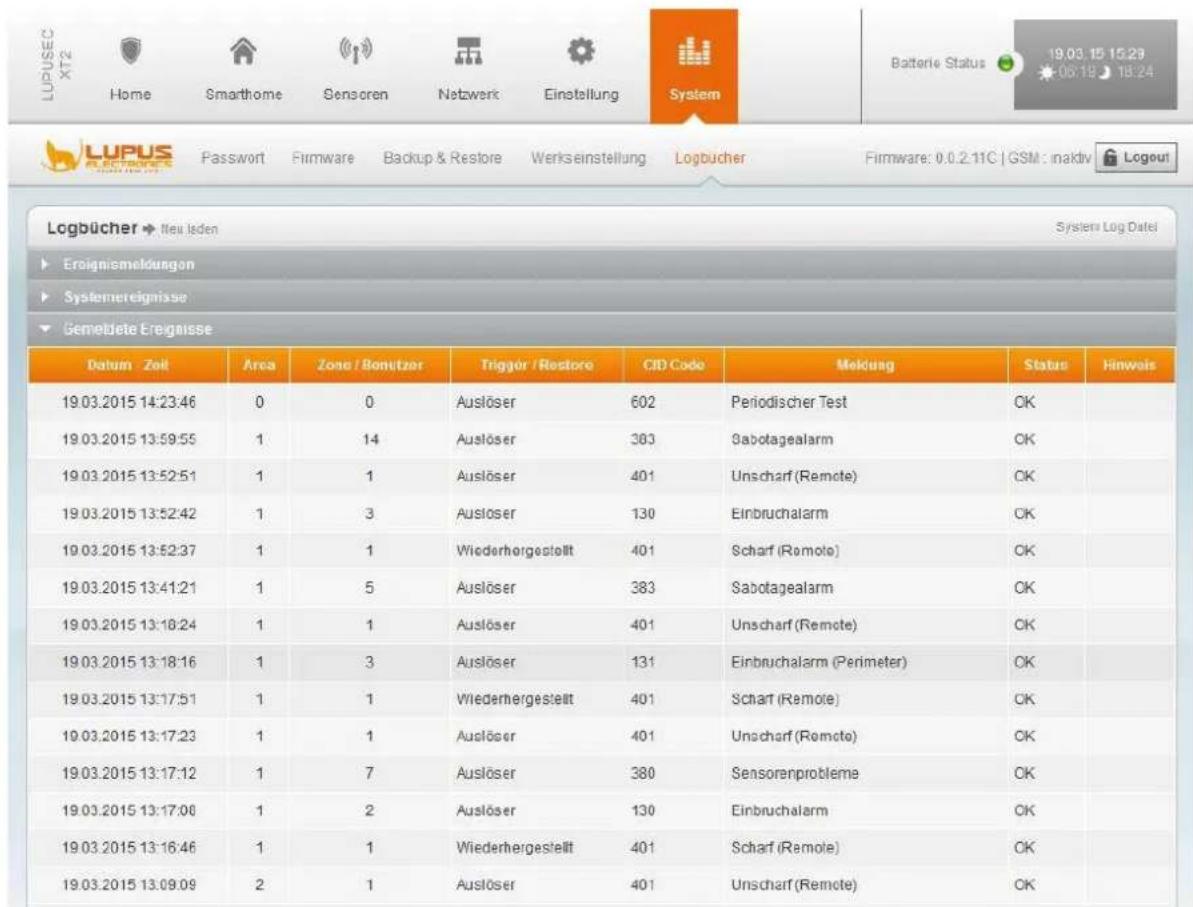1193x907 pixels.
Task: Click the Firmware version GSM status text
Action: pos(978,158)
